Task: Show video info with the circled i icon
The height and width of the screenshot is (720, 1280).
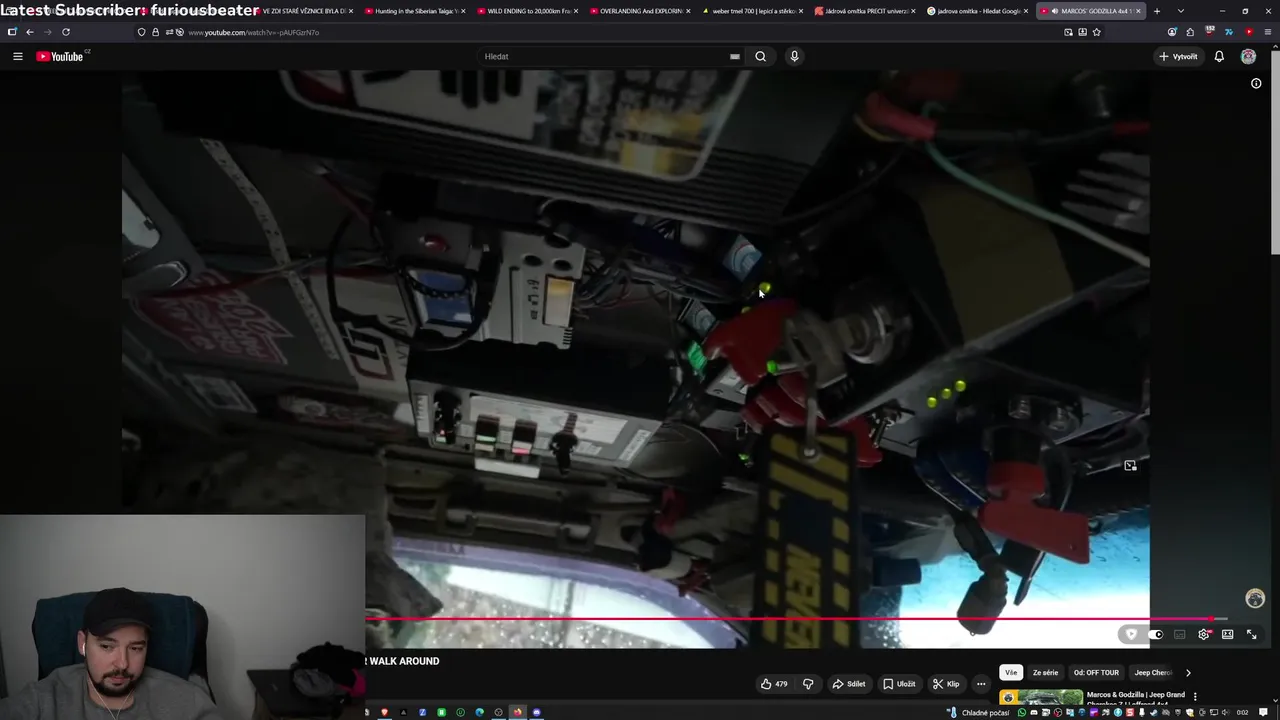Action: (1256, 84)
